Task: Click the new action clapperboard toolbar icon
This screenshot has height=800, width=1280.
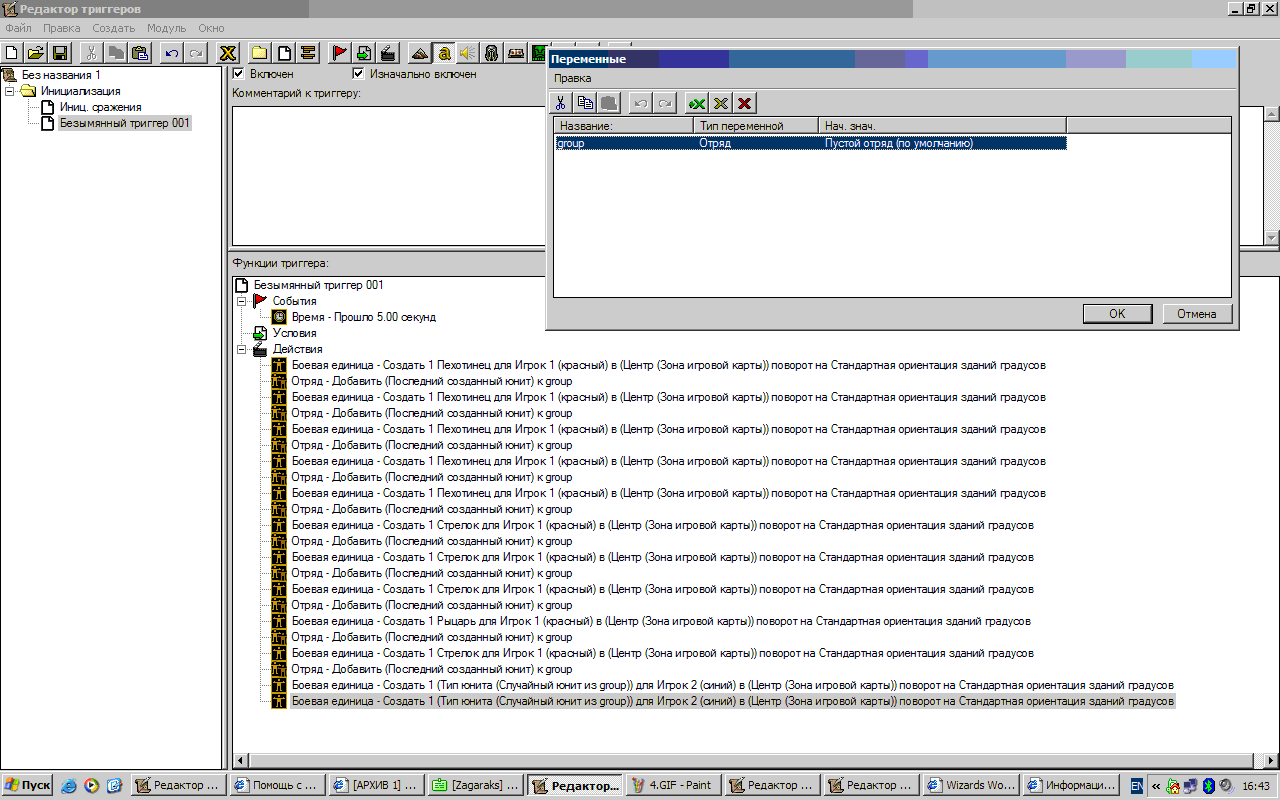Action: coord(388,53)
